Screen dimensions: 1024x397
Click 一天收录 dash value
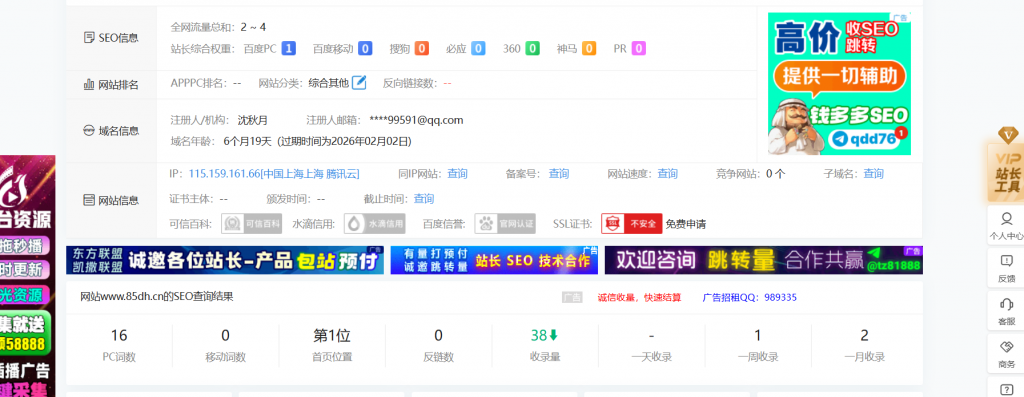[651, 336]
